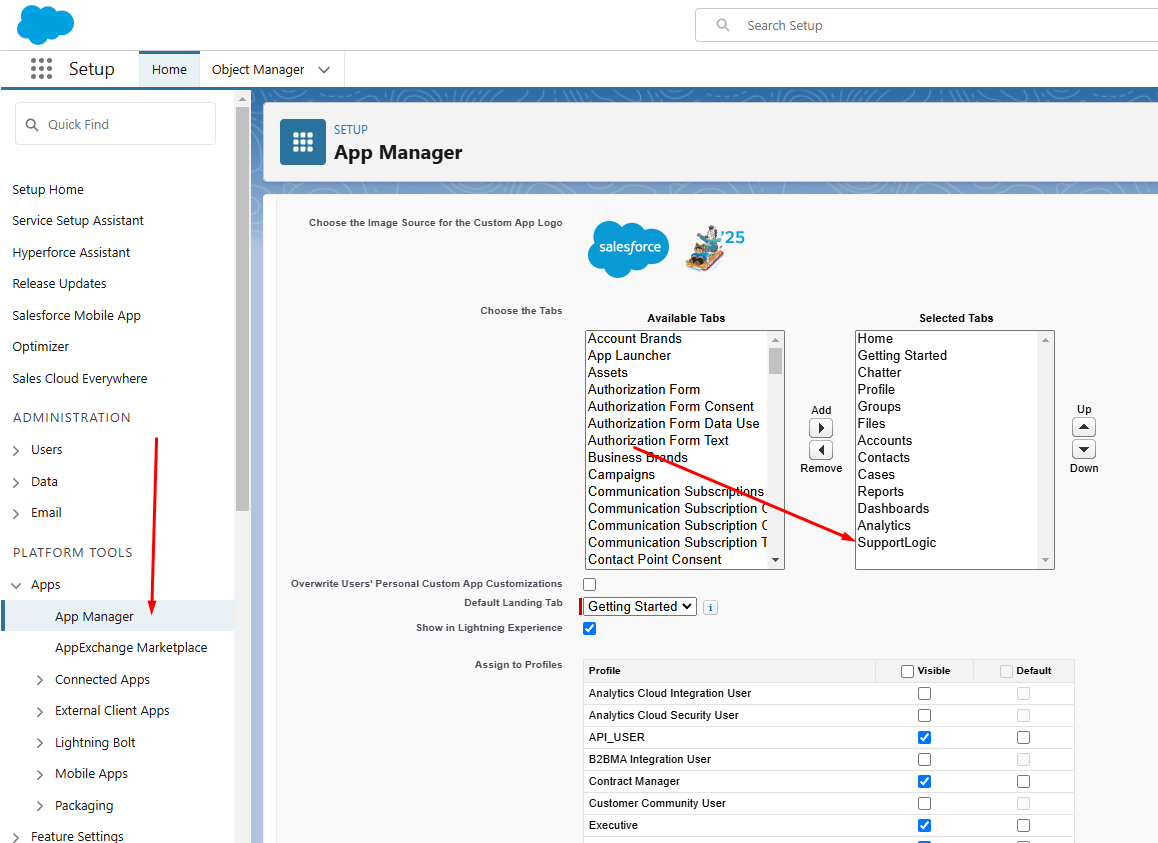1158x843 pixels.
Task: Click the Remove arrow button
Action: 820,450
